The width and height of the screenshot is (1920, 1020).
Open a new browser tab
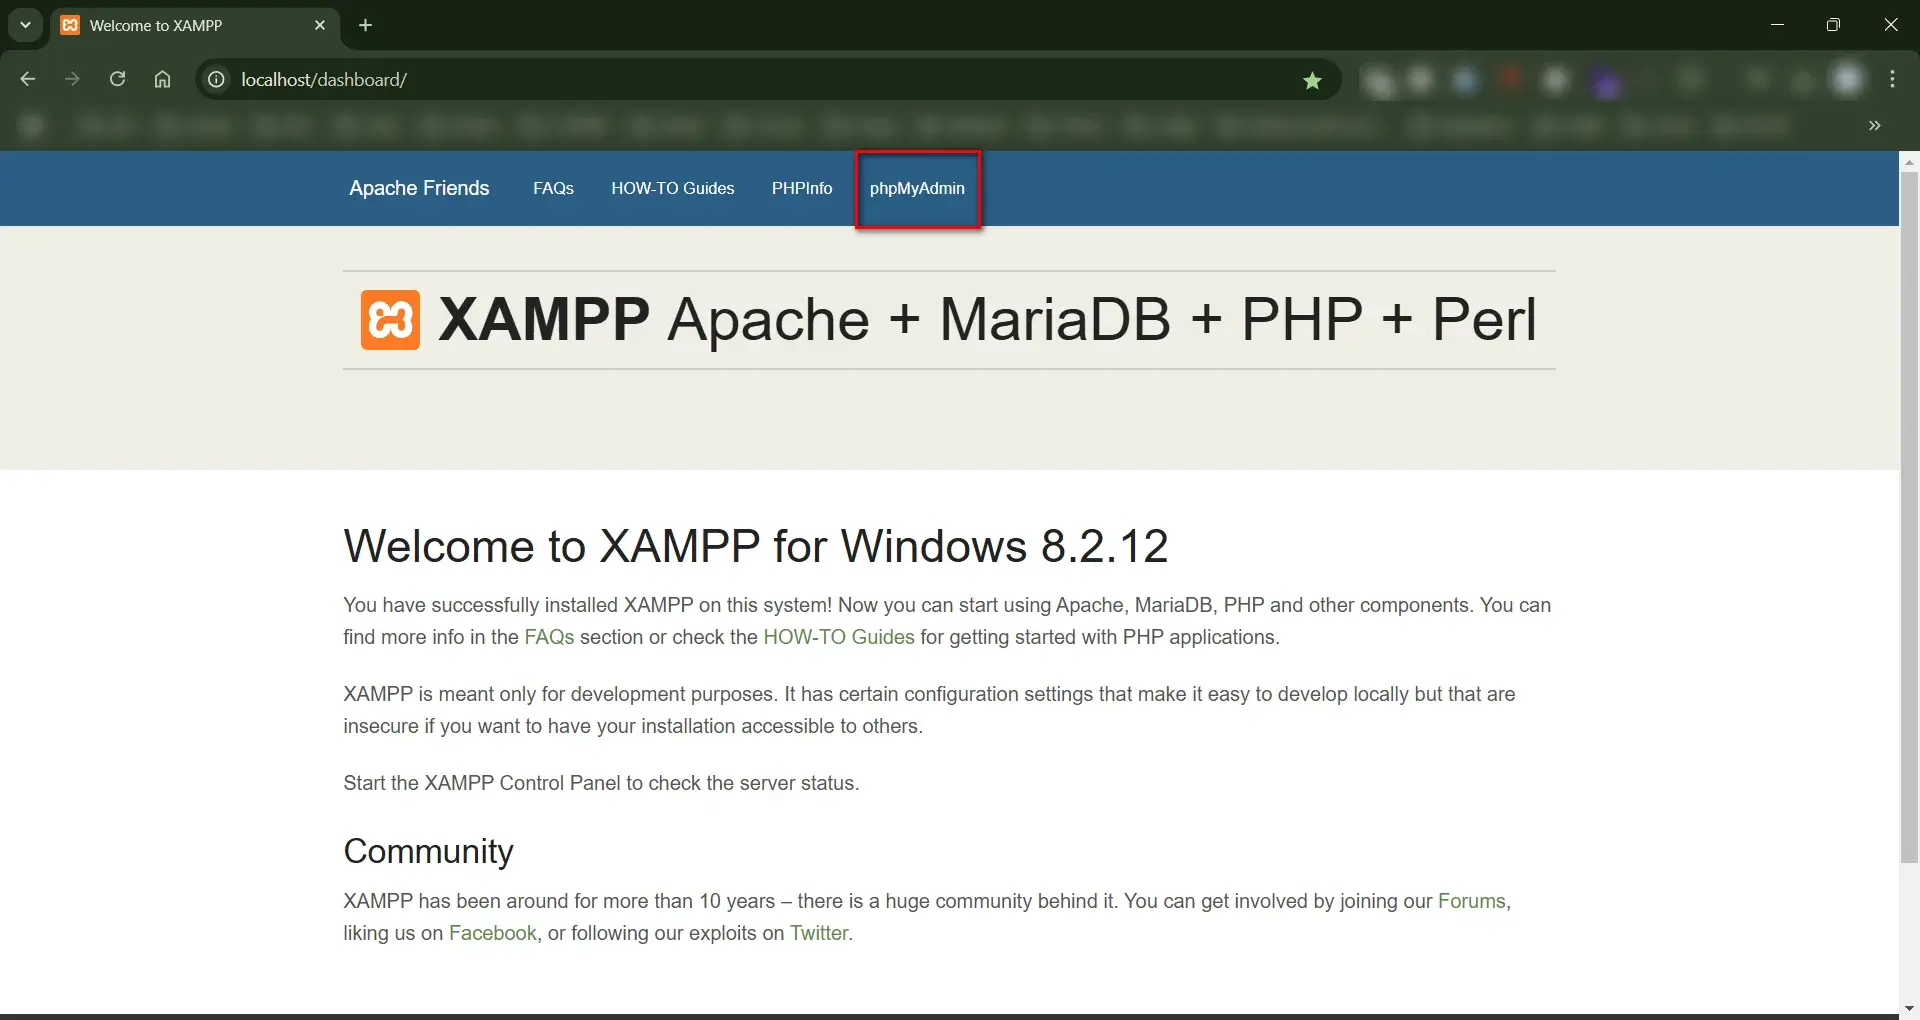(x=365, y=25)
